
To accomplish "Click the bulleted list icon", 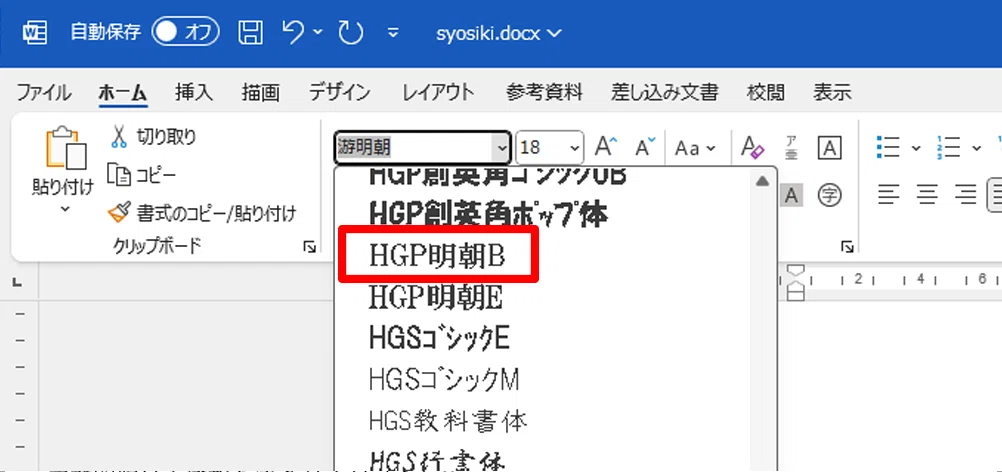I will coord(889,148).
